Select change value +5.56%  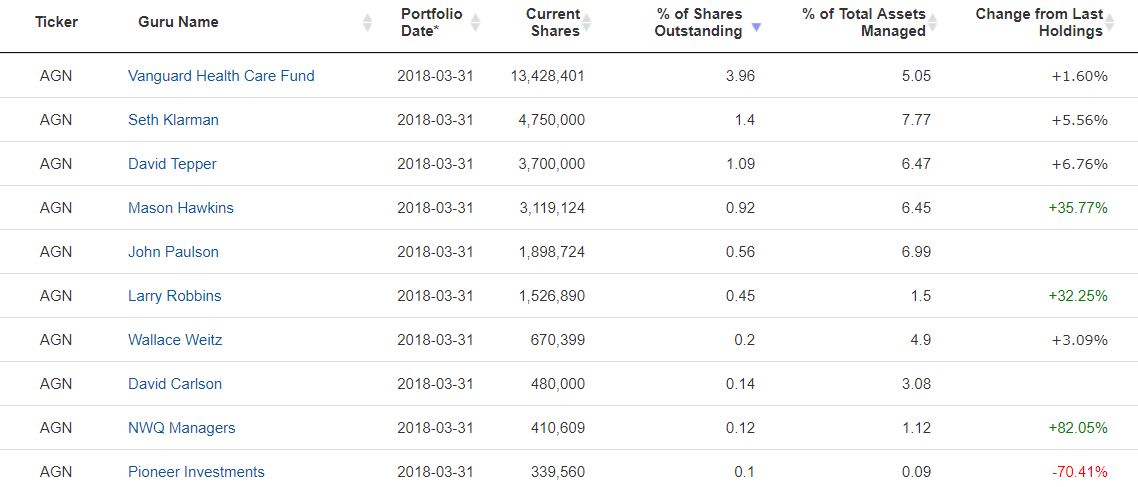click(x=1079, y=120)
